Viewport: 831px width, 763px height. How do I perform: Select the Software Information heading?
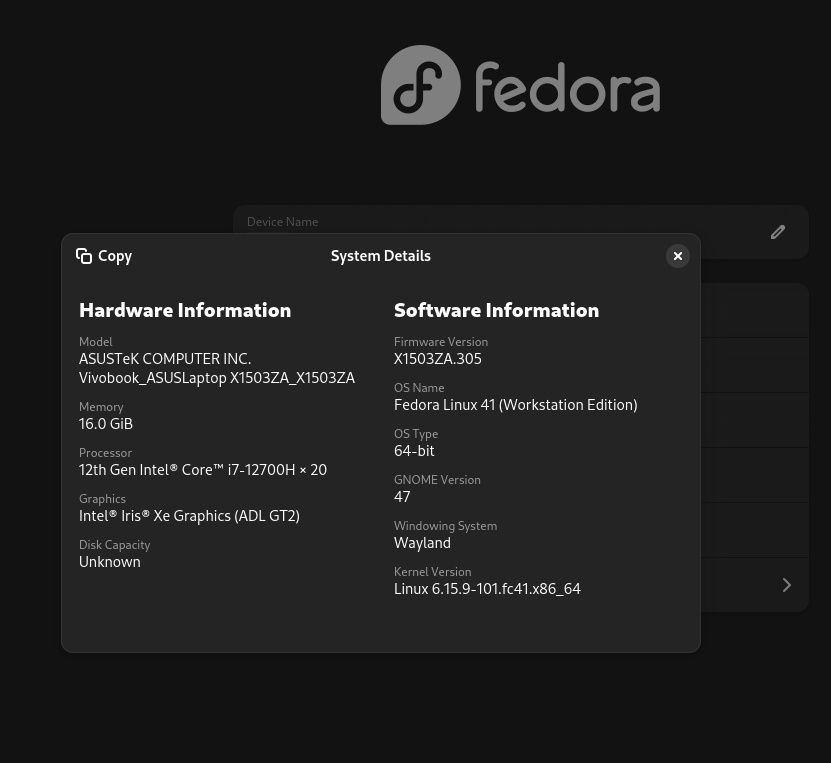point(497,310)
